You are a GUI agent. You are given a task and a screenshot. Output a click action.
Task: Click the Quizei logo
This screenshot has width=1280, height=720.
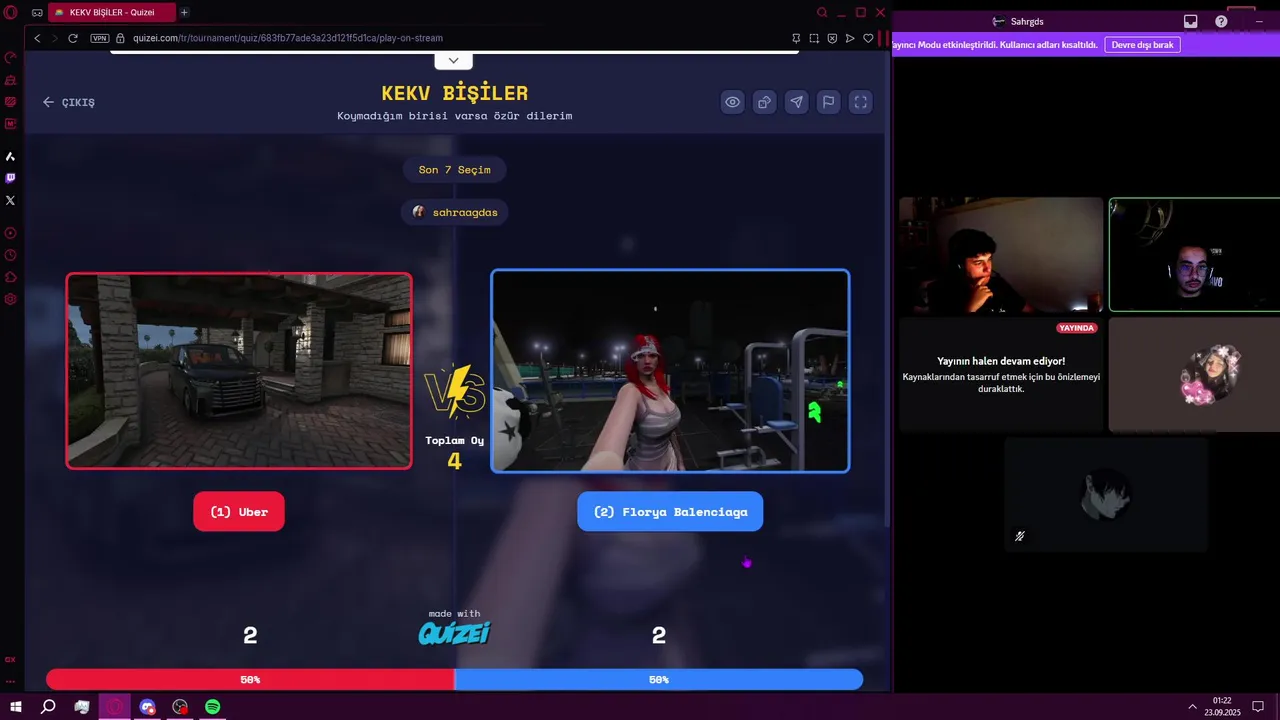(455, 633)
